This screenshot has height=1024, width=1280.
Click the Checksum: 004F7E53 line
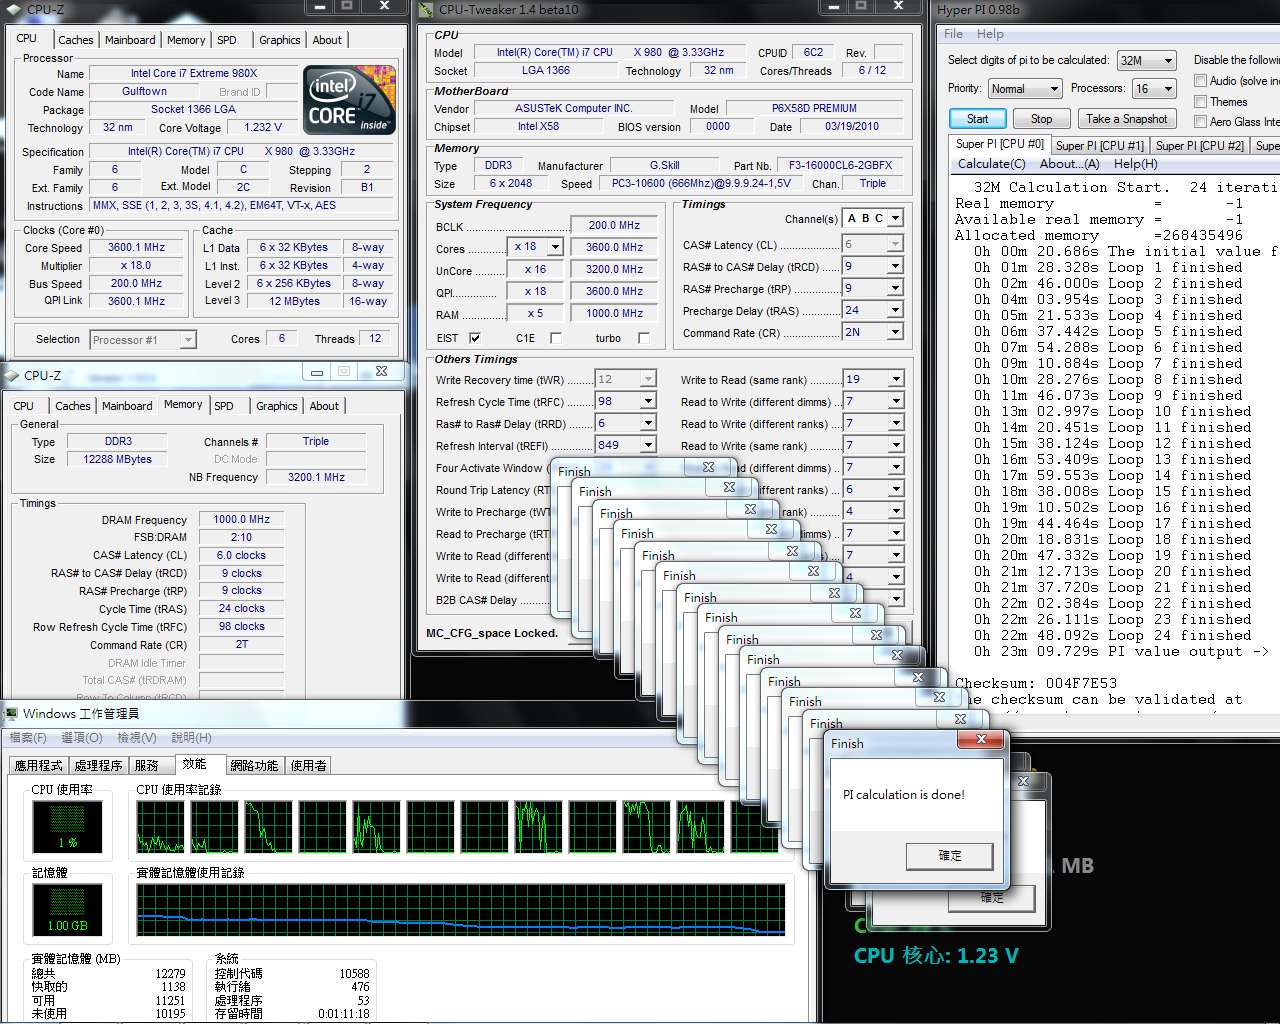click(1036, 683)
